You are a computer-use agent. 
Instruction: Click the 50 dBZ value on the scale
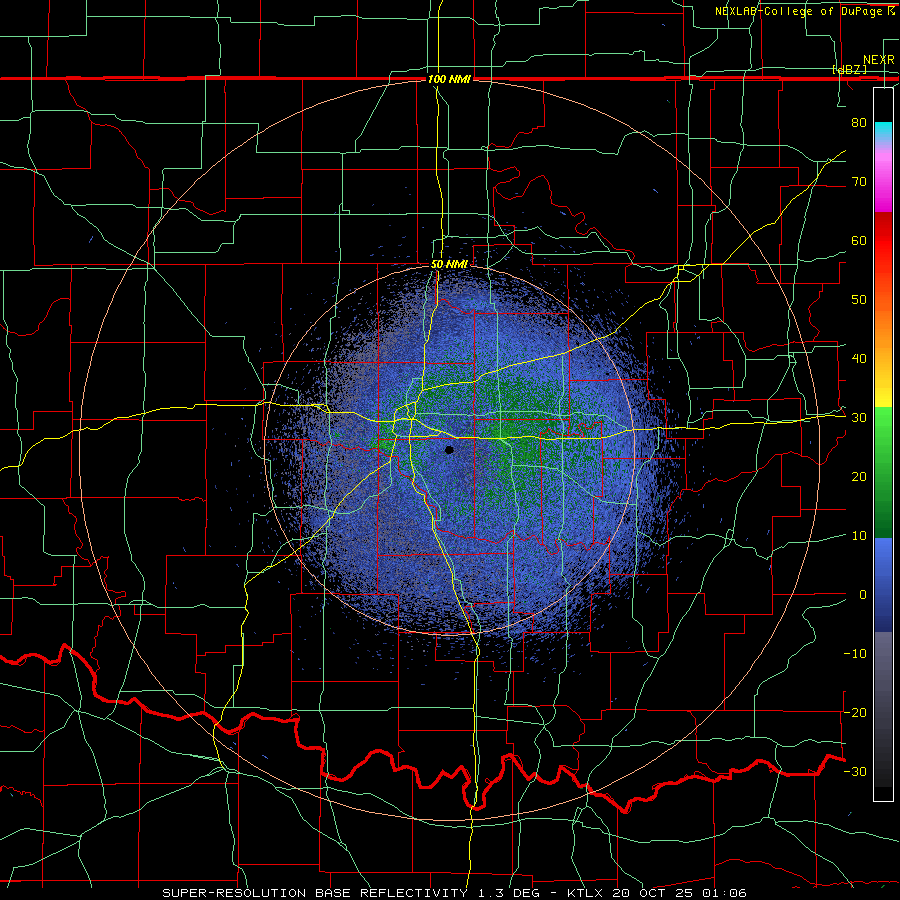point(859,300)
